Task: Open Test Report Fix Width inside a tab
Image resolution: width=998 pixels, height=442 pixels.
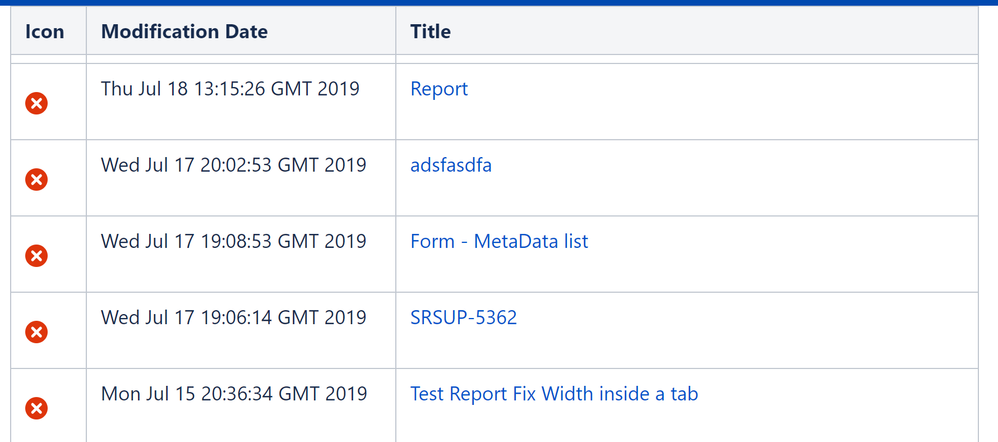Action: pyautogui.click(x=554, y=394)
